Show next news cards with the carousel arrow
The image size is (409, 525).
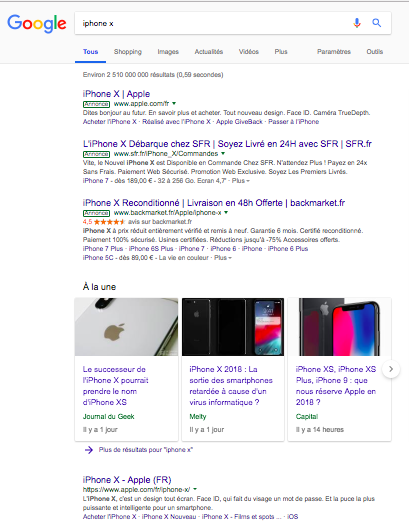(391, 369)
